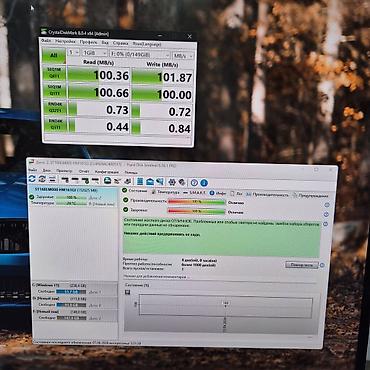Open the Файл menu in CrystalDiskMark

pyautogui.click(x=46, y=41)
